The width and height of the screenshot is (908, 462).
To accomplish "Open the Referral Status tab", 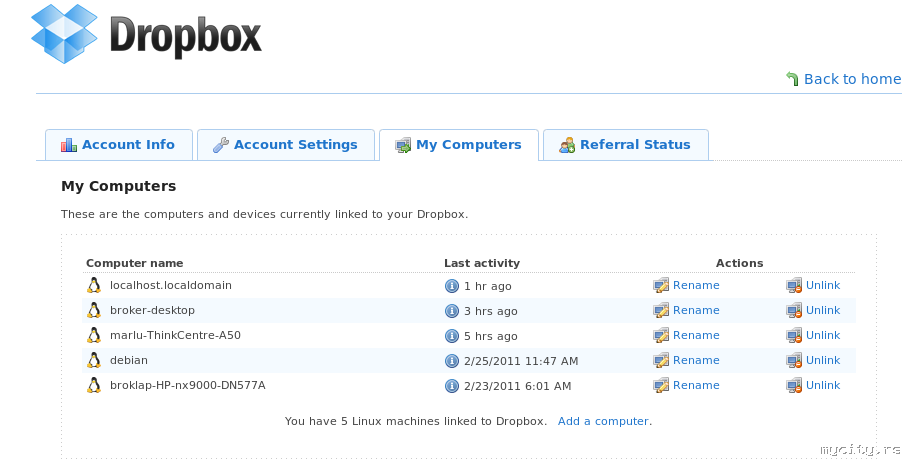I will (x=625, y=145).
